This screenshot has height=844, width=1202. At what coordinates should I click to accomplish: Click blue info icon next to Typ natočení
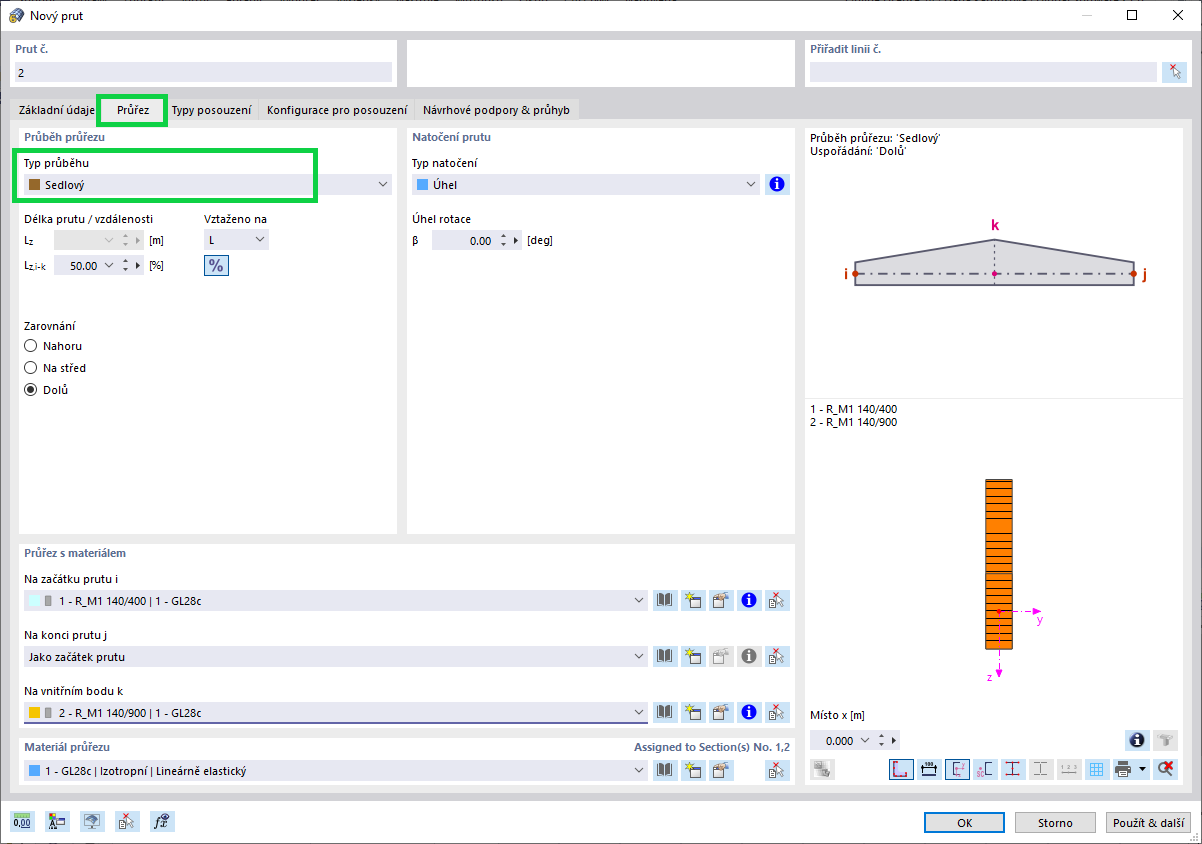(777, 185)
